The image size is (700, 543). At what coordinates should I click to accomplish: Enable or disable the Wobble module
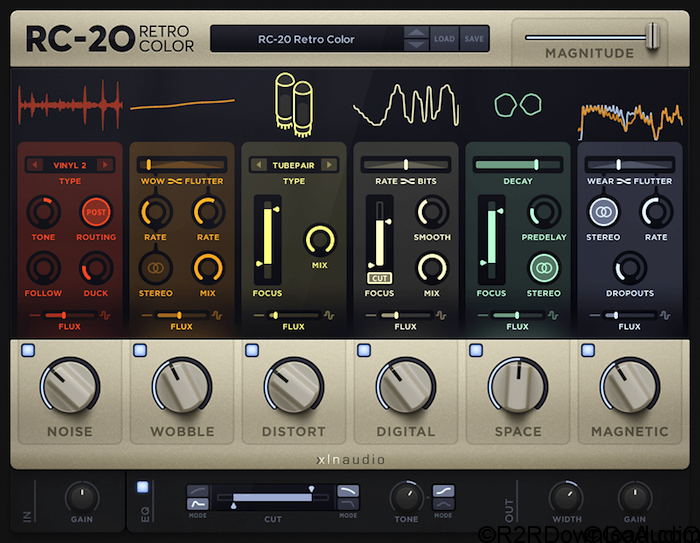pyautogui.click(x=140, y=351)
